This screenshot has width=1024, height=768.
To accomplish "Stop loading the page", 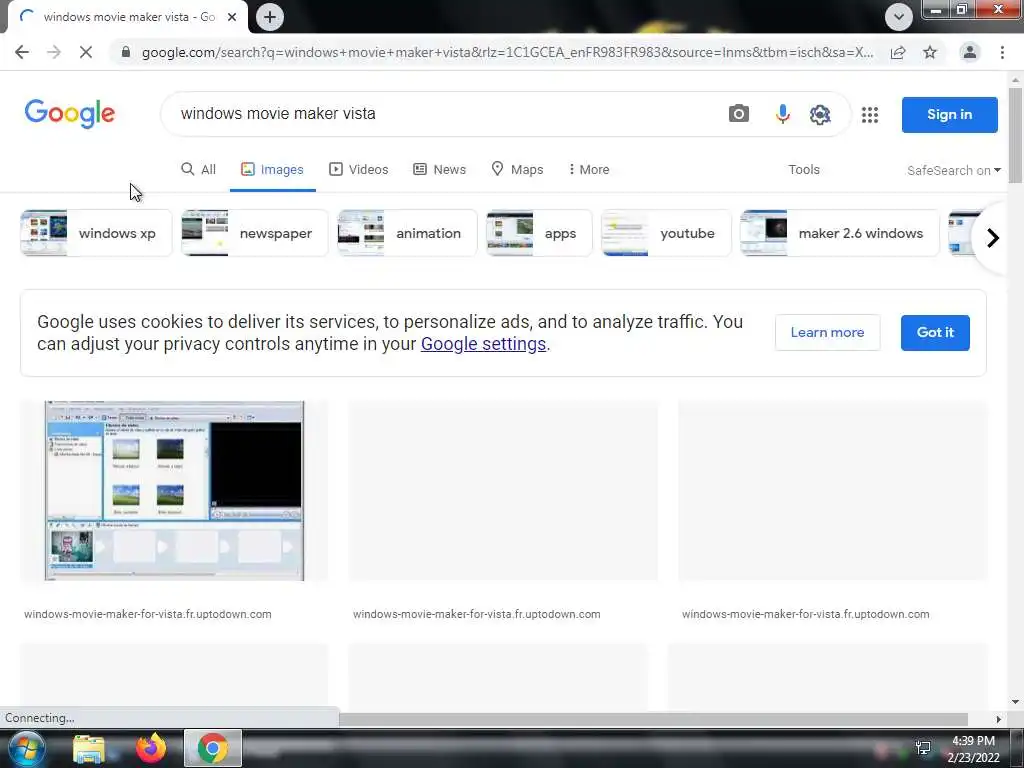I will point(86,52).
